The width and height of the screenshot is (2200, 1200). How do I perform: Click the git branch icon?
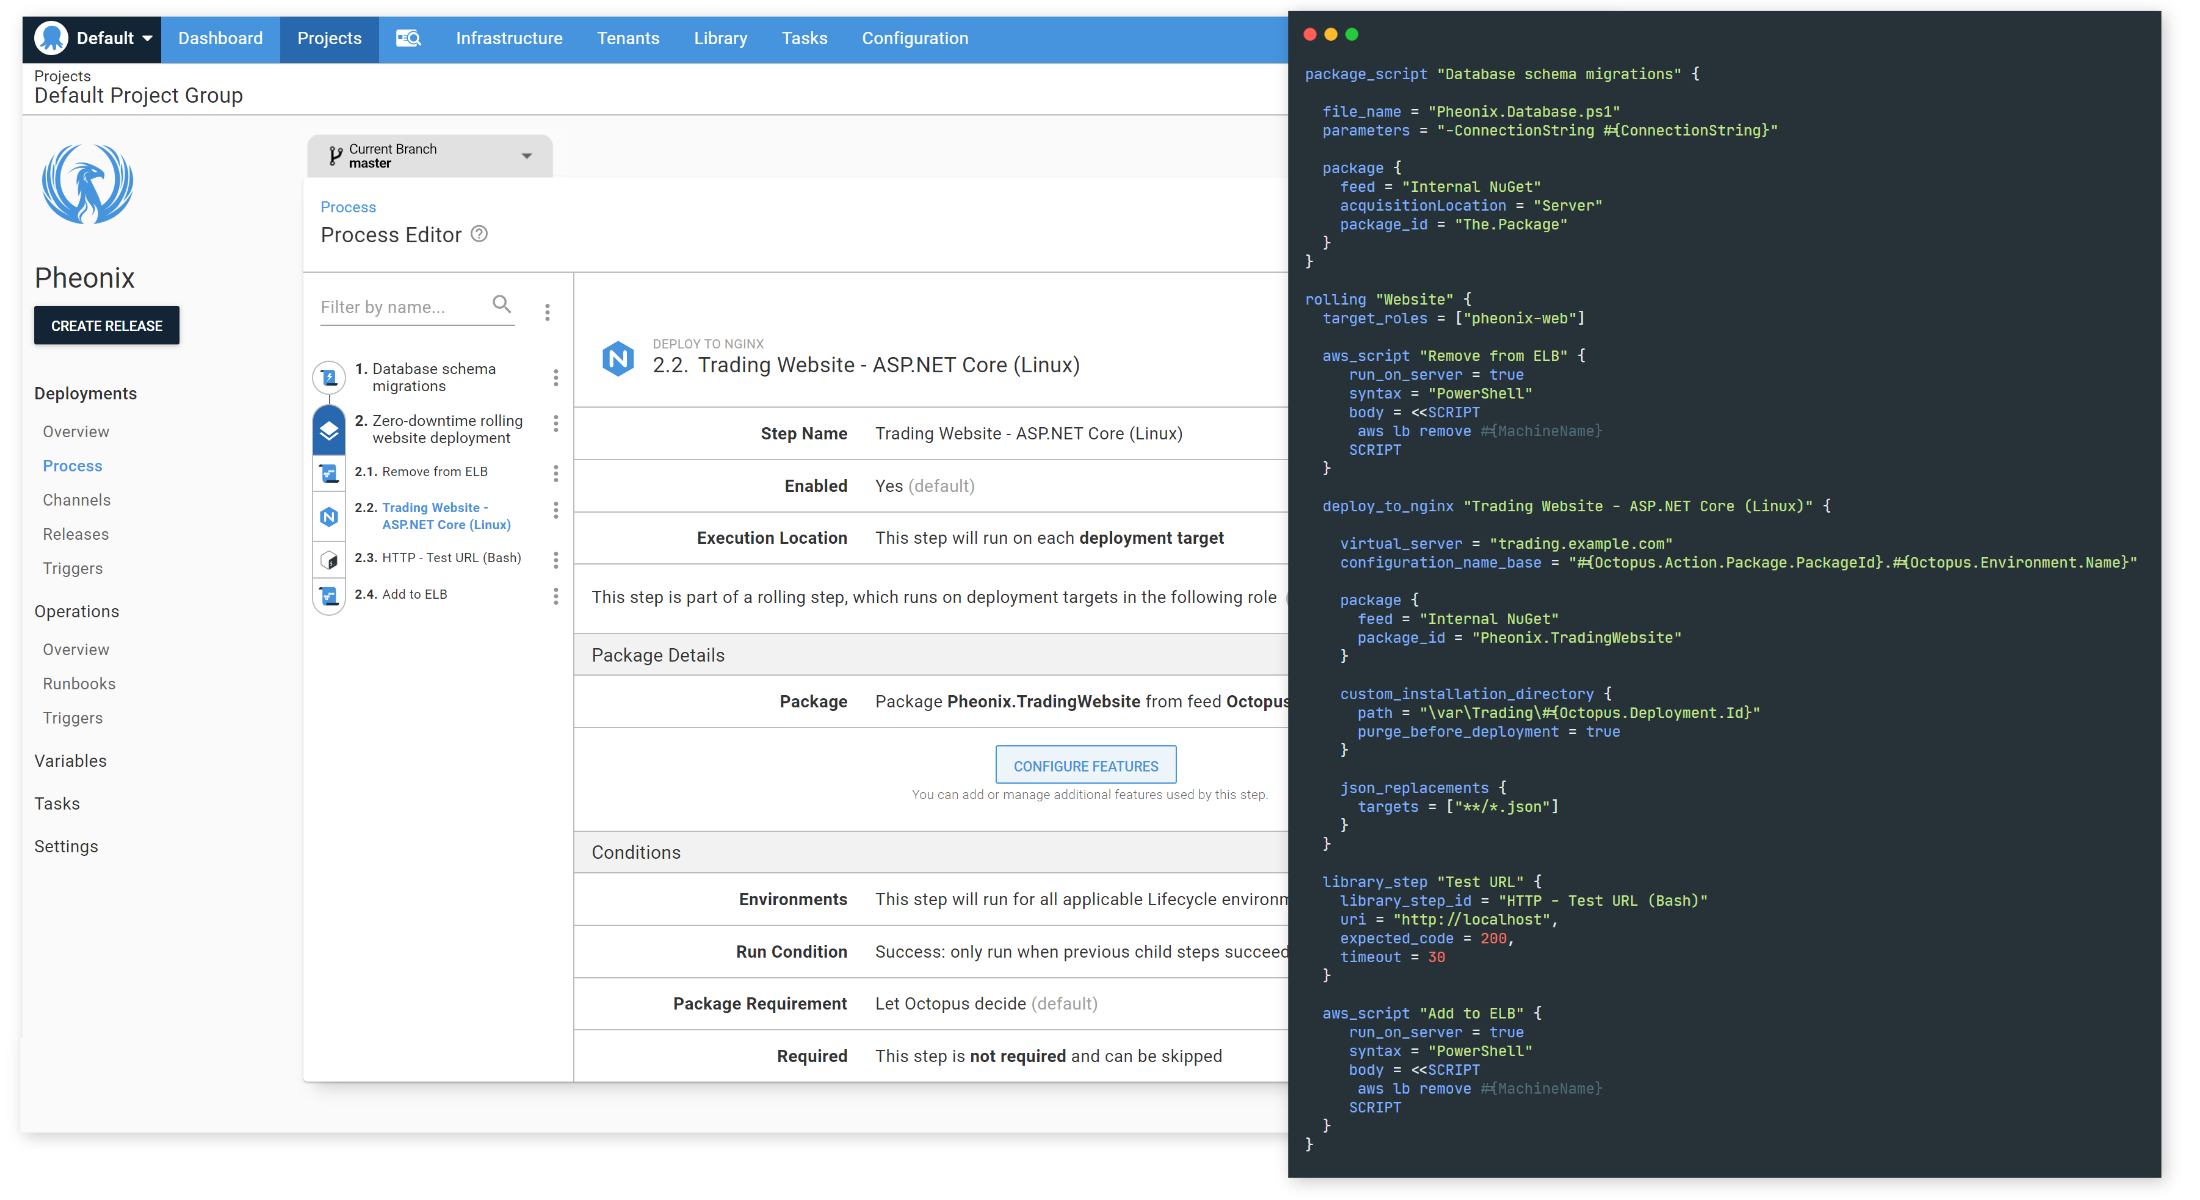click(336, 156)
